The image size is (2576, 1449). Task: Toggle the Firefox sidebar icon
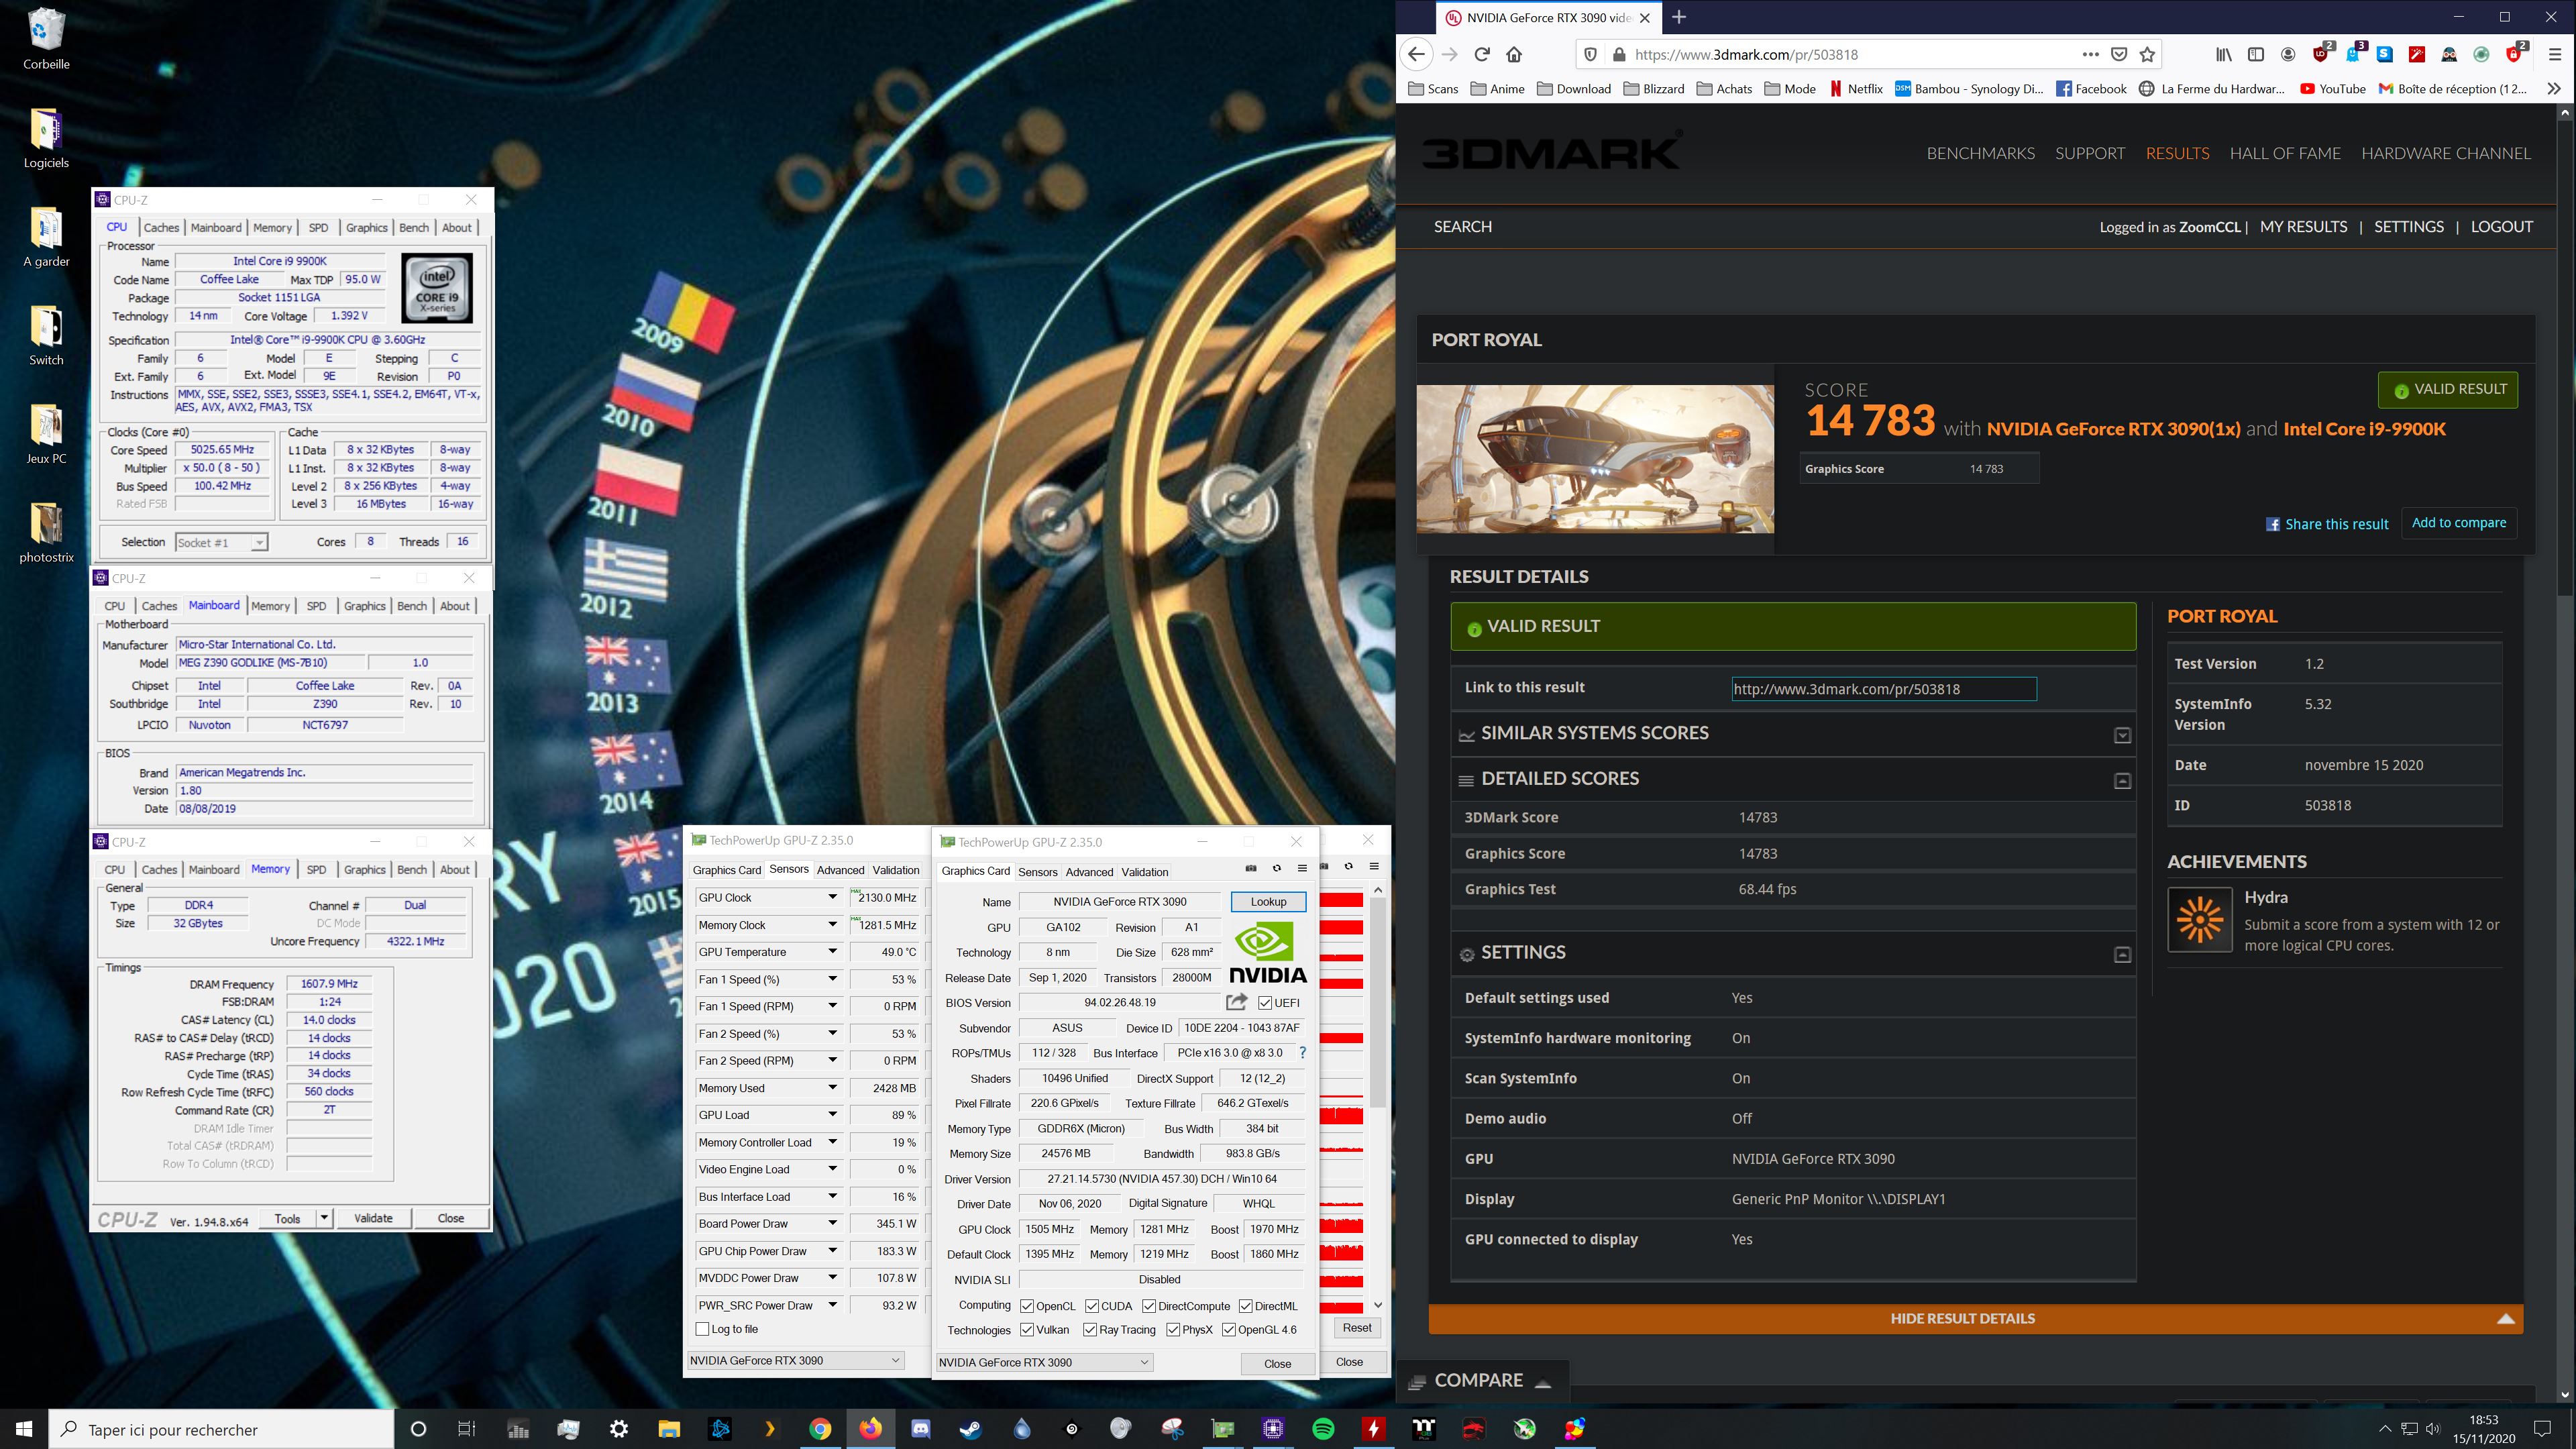(x=2256, y=54)
